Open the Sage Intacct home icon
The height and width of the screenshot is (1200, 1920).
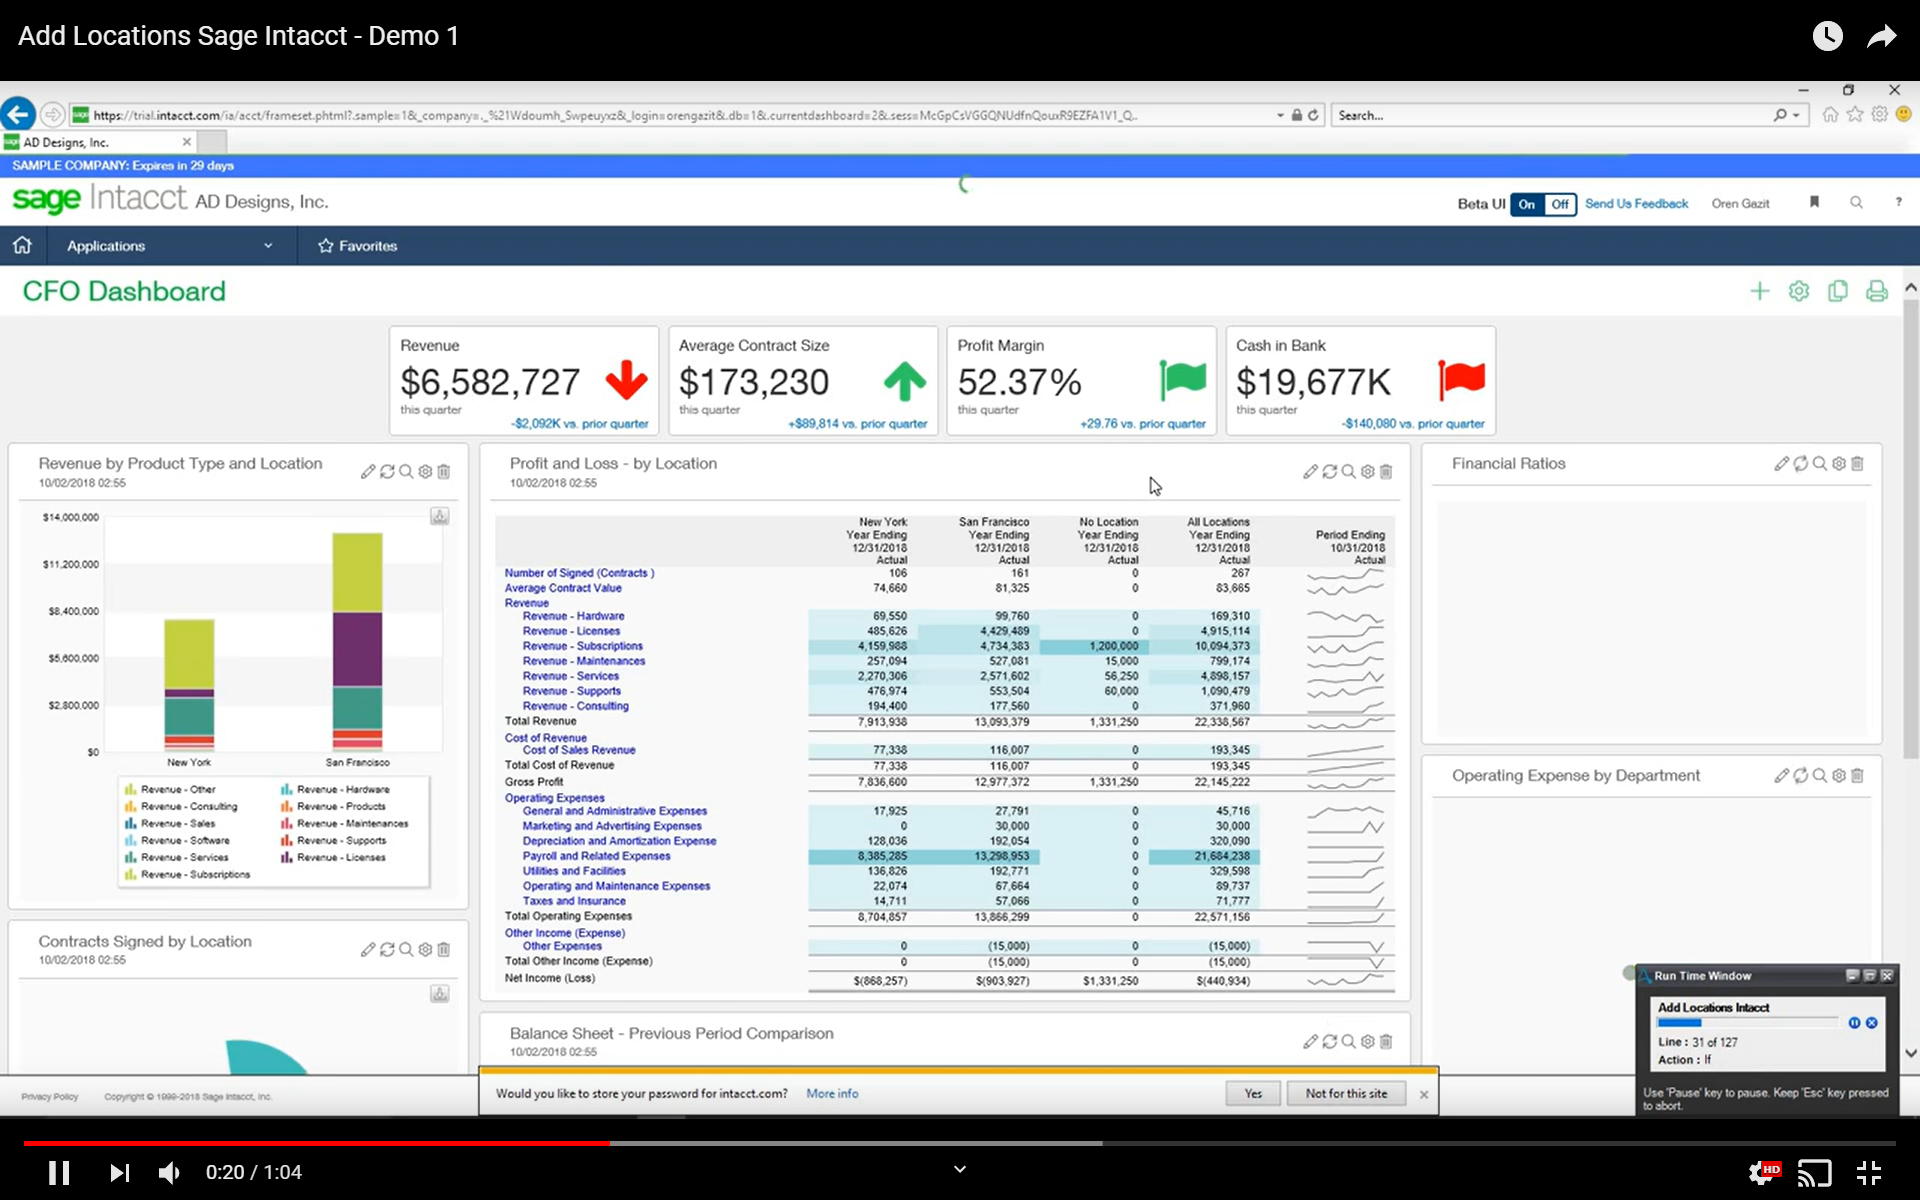click(x=22, y=245)
